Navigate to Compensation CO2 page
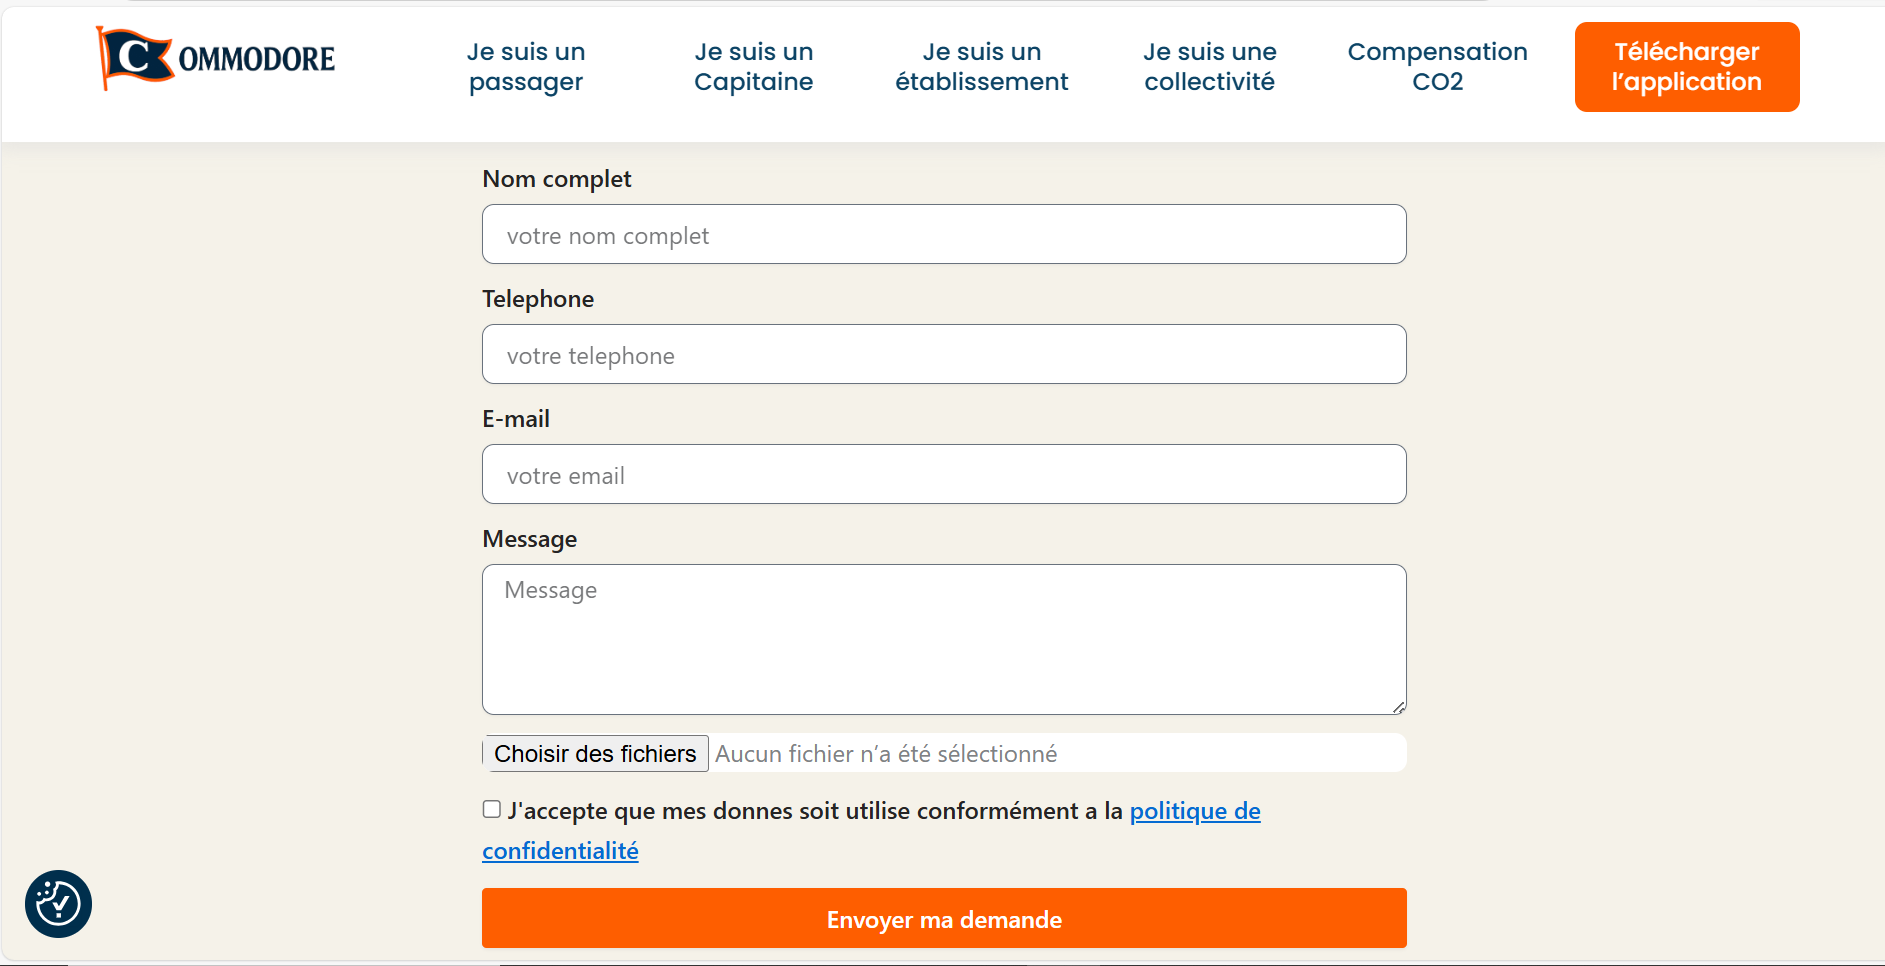Image resolution: width=1885 pixels, height=966 pixels. pos(1437,67)
